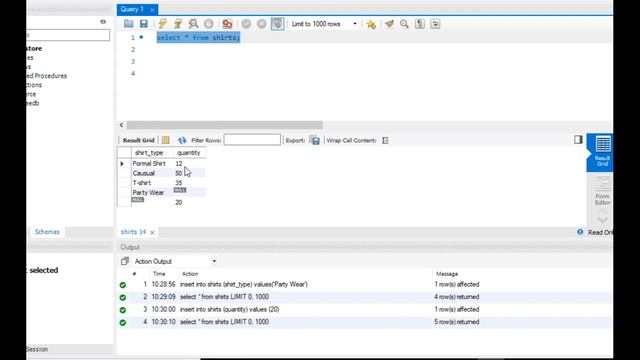Screen dimensions: 640x360
Task: Select the store schema in navigator
Action: pos(34,49)
